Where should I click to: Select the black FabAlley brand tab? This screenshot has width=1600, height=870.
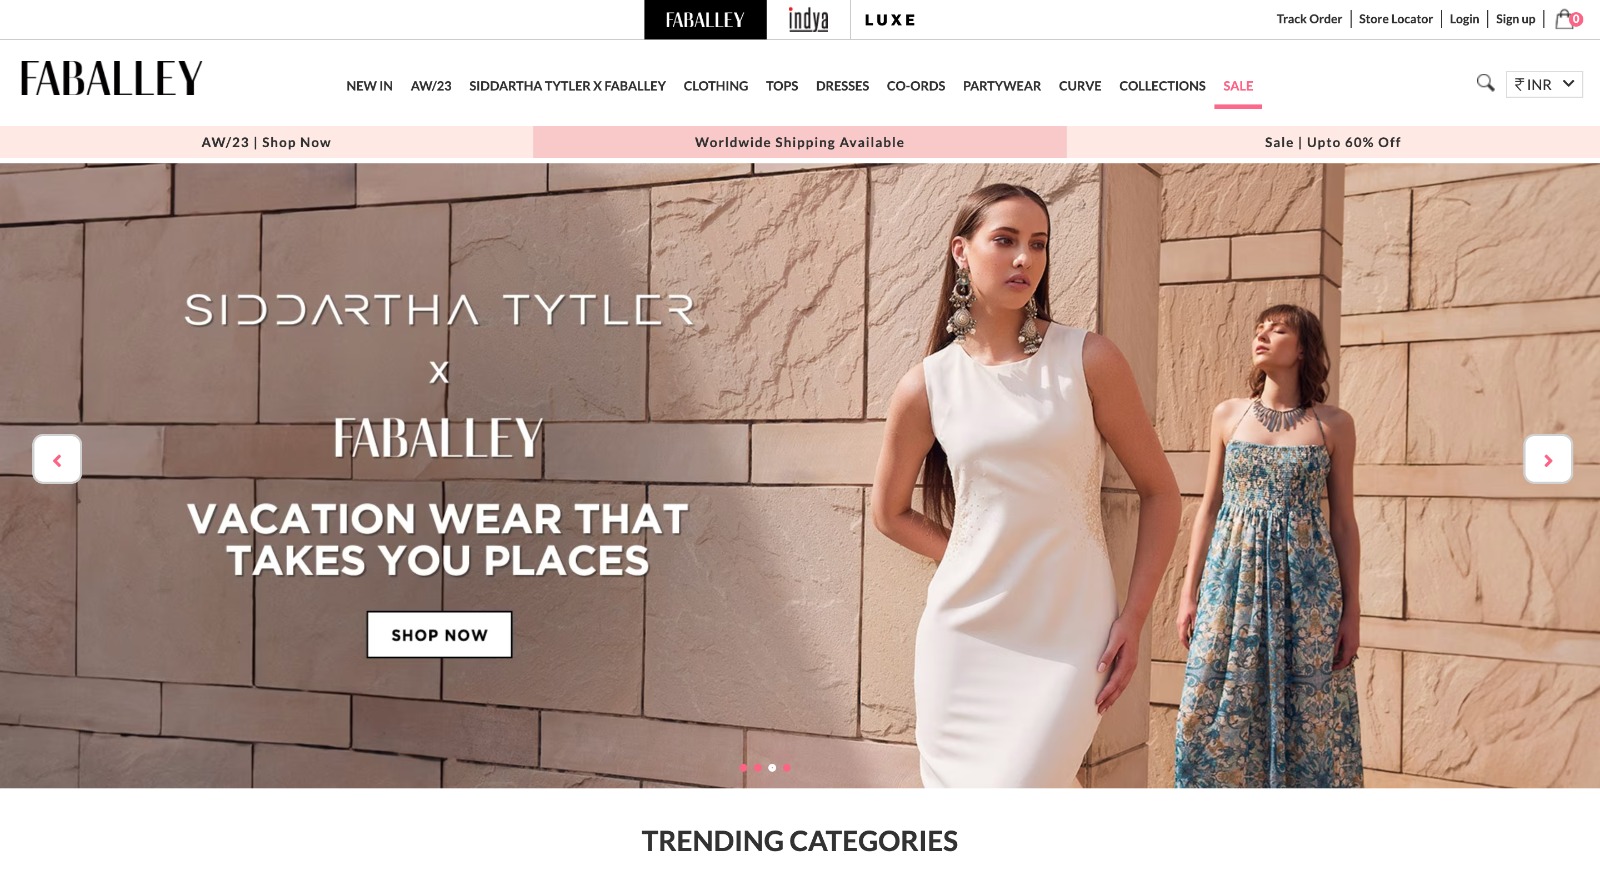tap(705, 20)
